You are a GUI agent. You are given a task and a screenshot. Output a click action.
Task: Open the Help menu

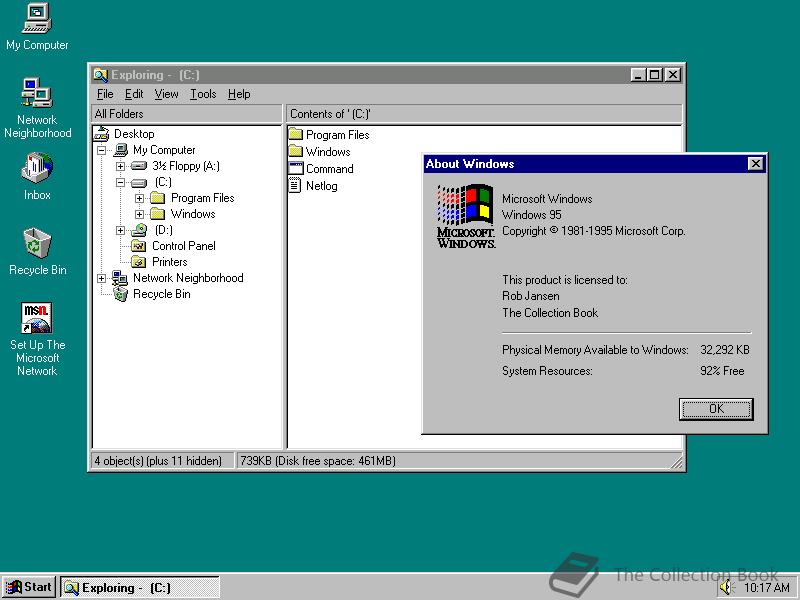tap(239, 94)
